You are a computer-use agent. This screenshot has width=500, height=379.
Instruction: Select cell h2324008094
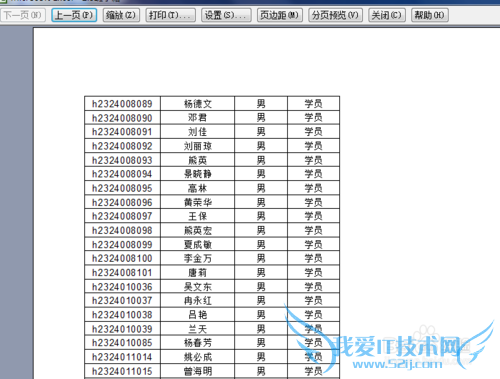pyautogui.click(x=122, y=174)
